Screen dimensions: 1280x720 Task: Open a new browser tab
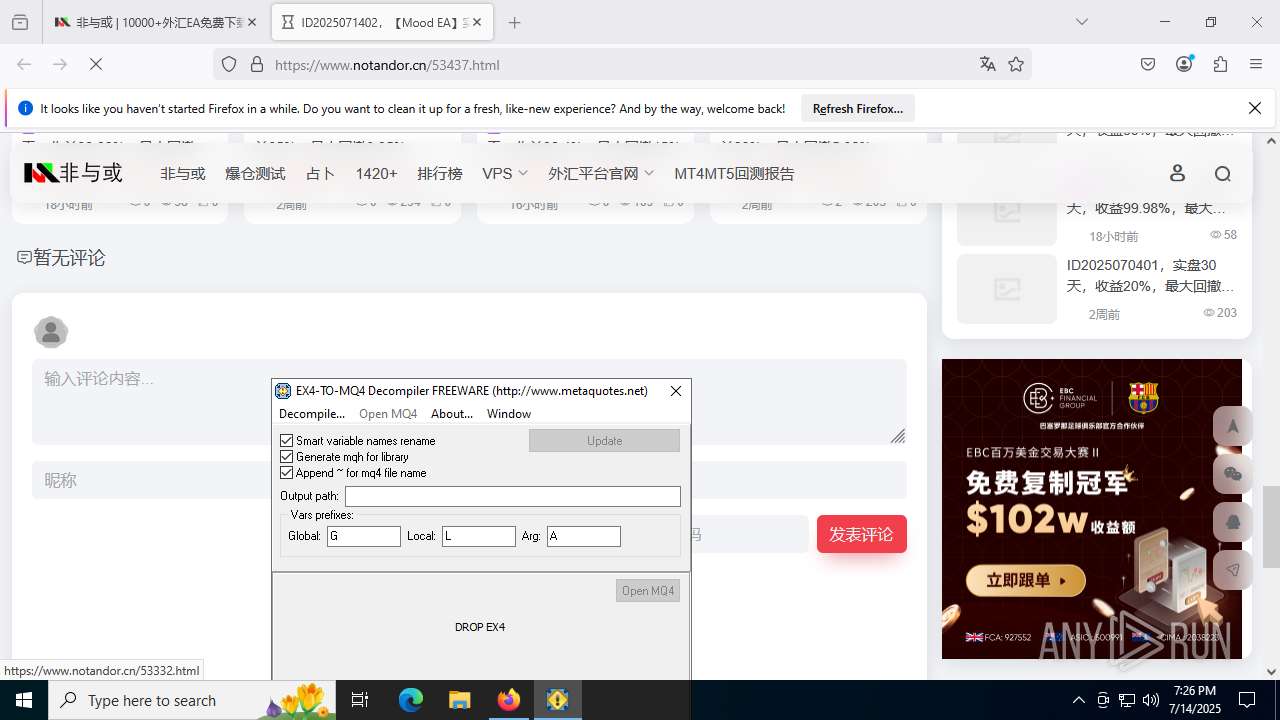click(x=514, y=22)
